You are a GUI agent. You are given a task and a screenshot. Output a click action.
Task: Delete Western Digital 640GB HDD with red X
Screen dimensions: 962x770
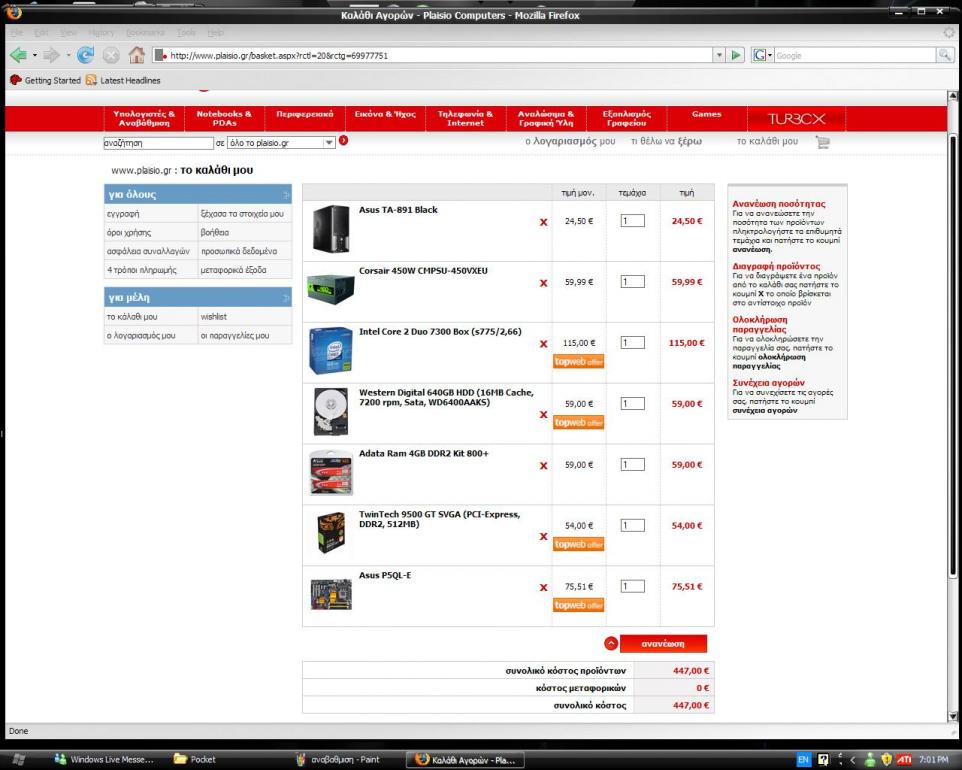coord(544,415)
